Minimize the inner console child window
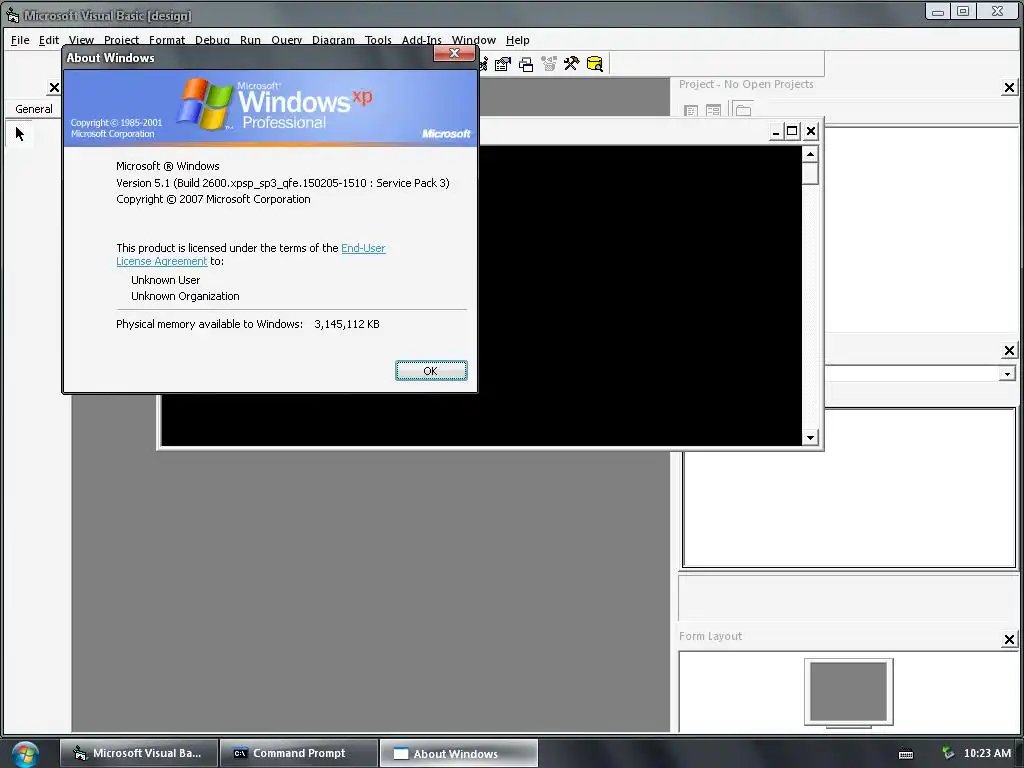Viewport: 1024px width, 768px height. [x=775, y=131]
